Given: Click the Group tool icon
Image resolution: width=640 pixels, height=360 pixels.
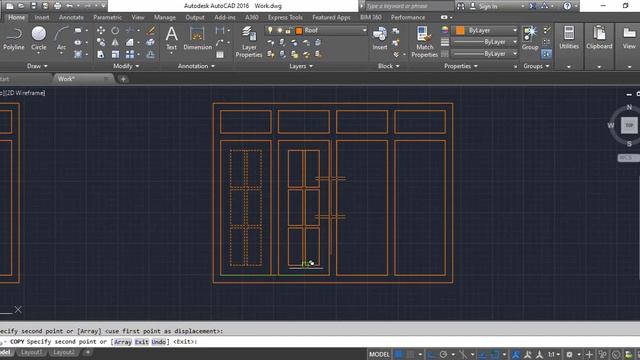Looking at the screenshot, I should tap(530, 38).
